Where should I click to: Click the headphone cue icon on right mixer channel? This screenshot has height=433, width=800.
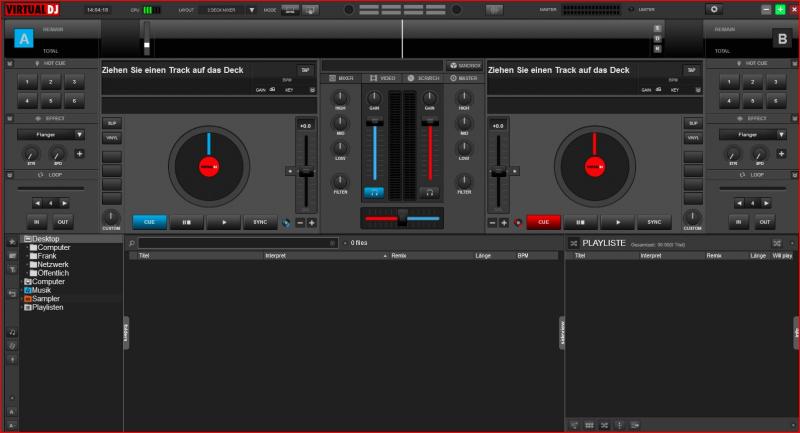(429, 191)
